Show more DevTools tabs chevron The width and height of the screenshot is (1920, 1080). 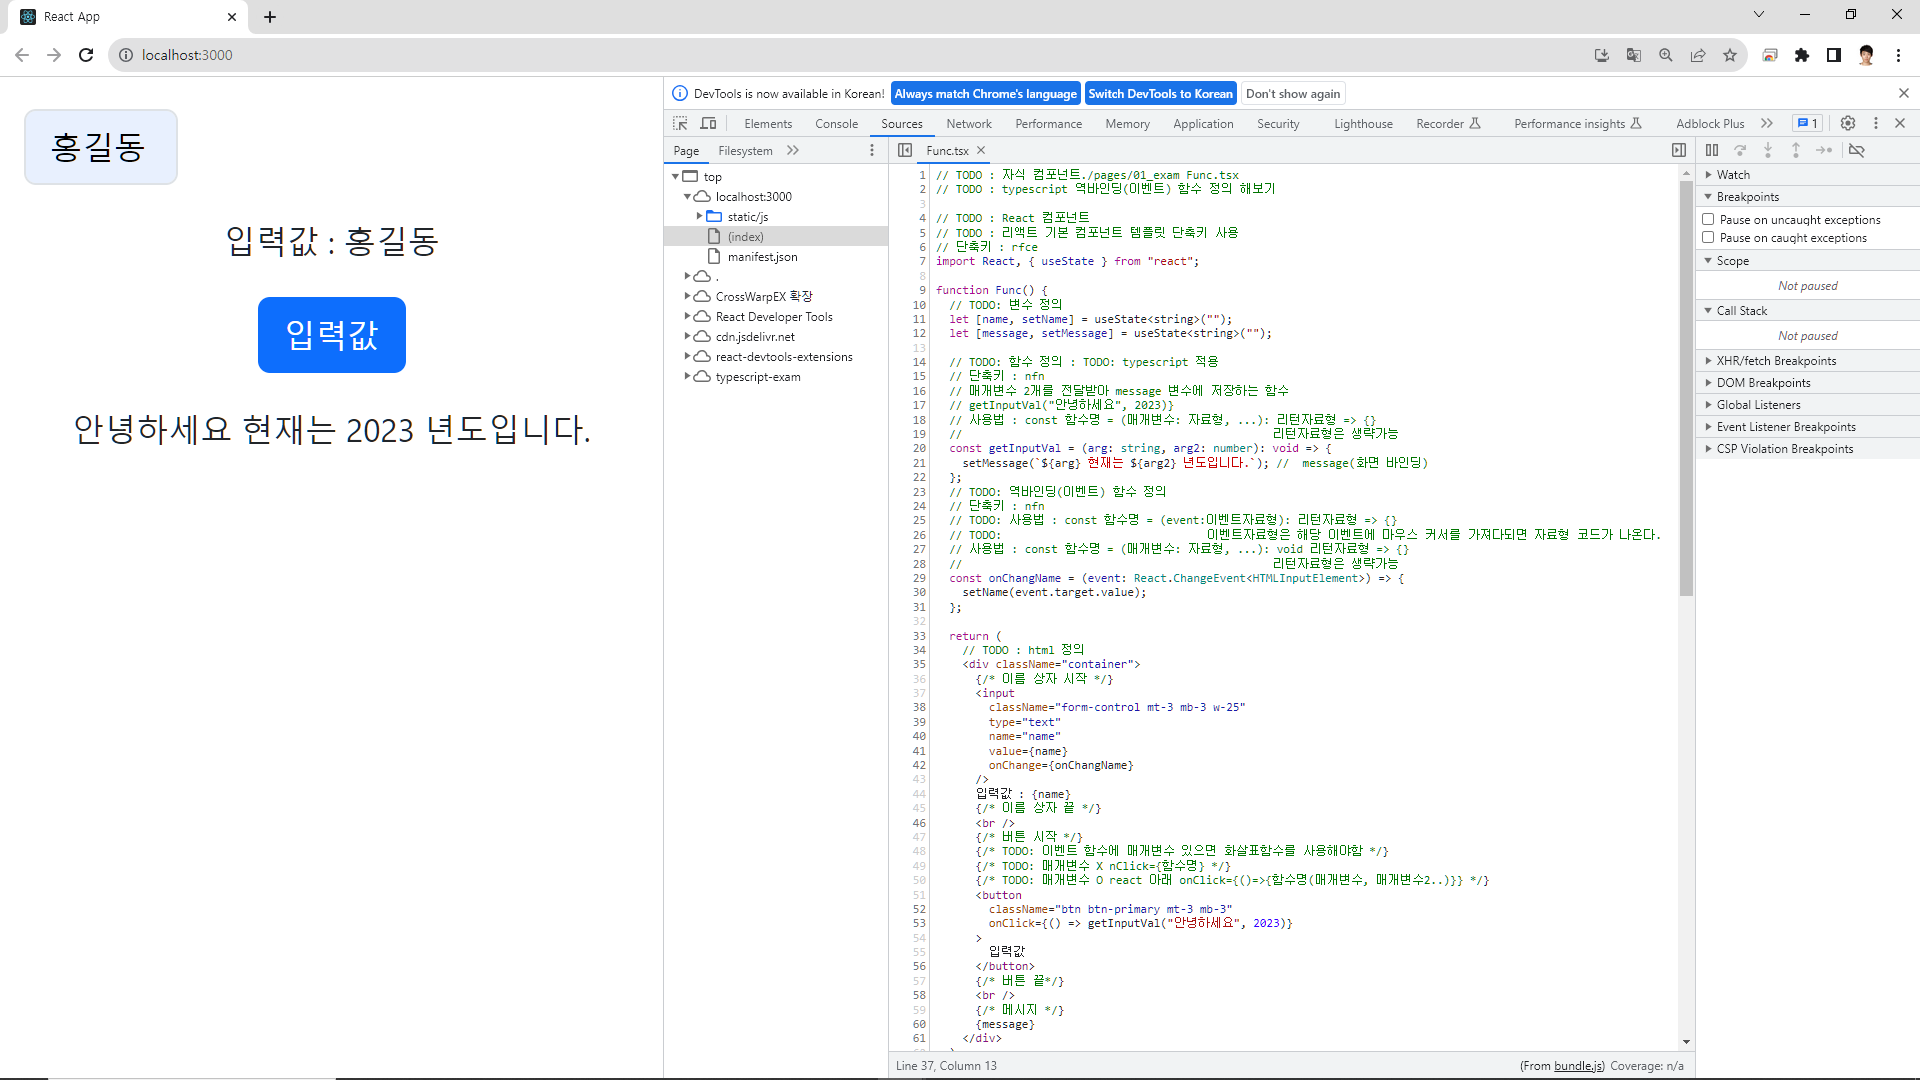tap(1767, 123)
